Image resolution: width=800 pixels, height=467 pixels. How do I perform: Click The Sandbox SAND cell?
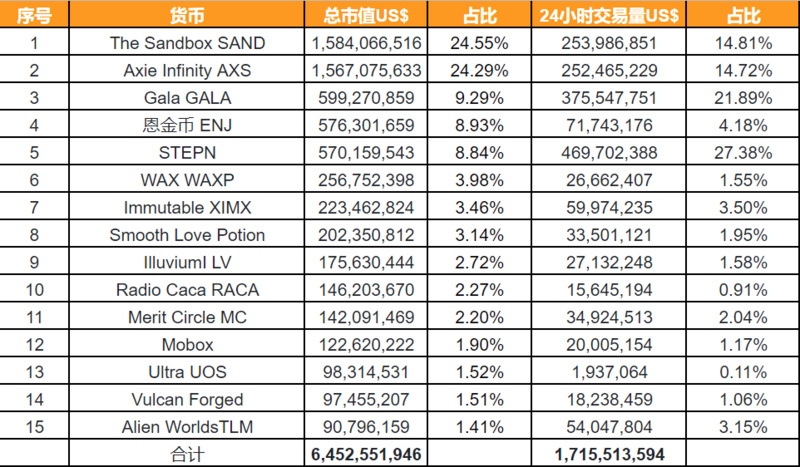coord(187,43)
